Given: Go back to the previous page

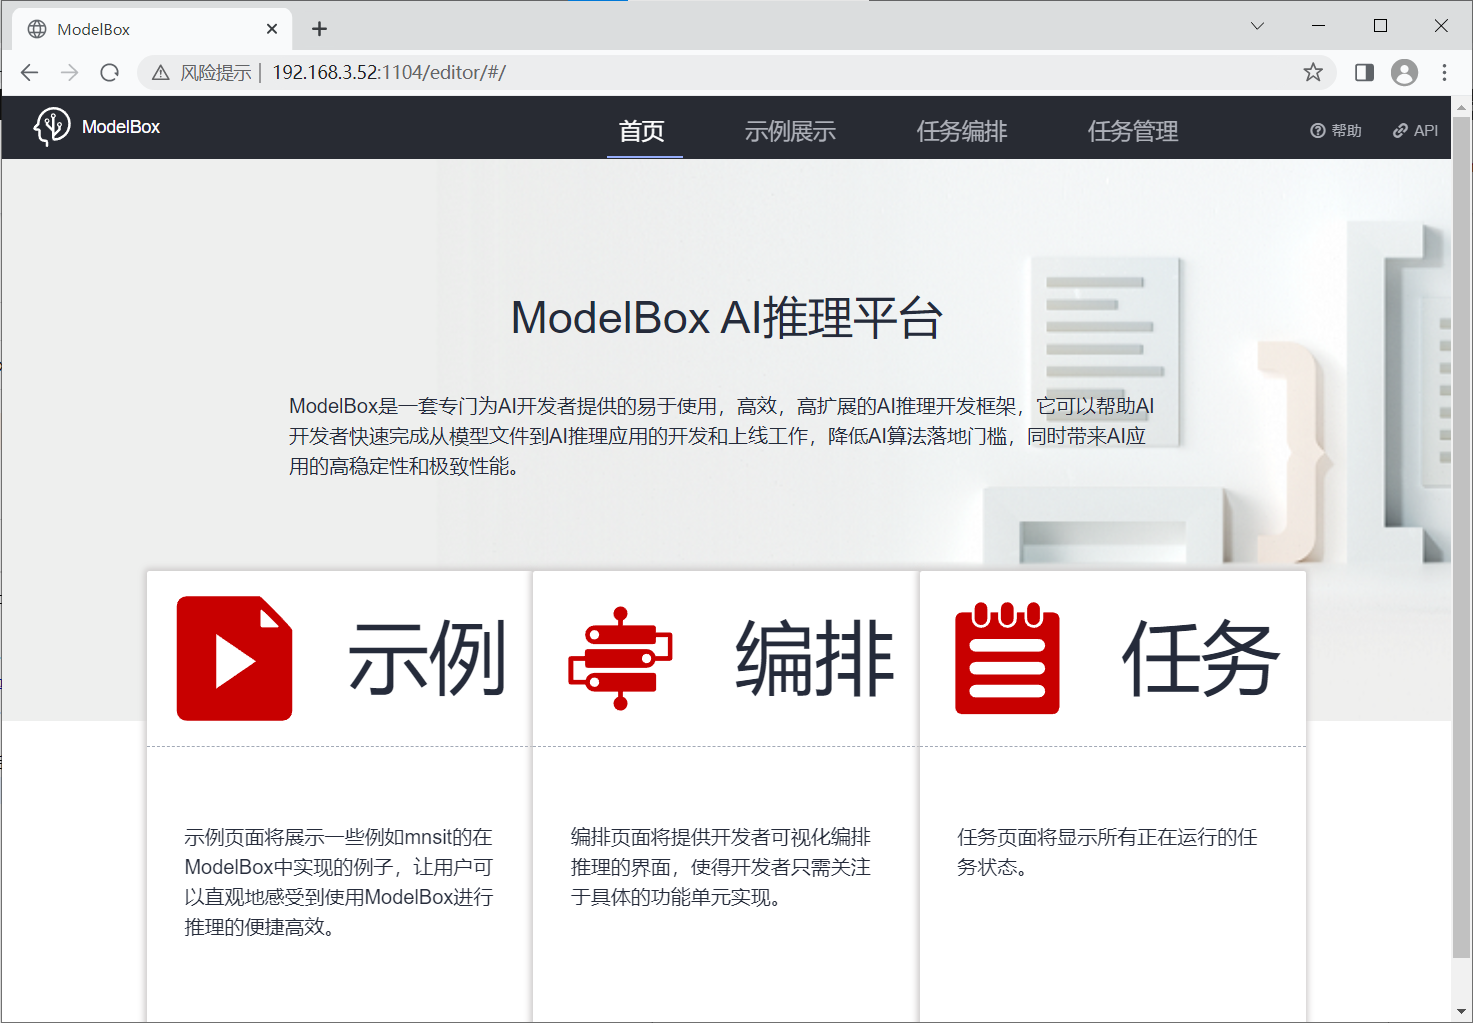Looking at the screenshot, I should click(29, 72).
